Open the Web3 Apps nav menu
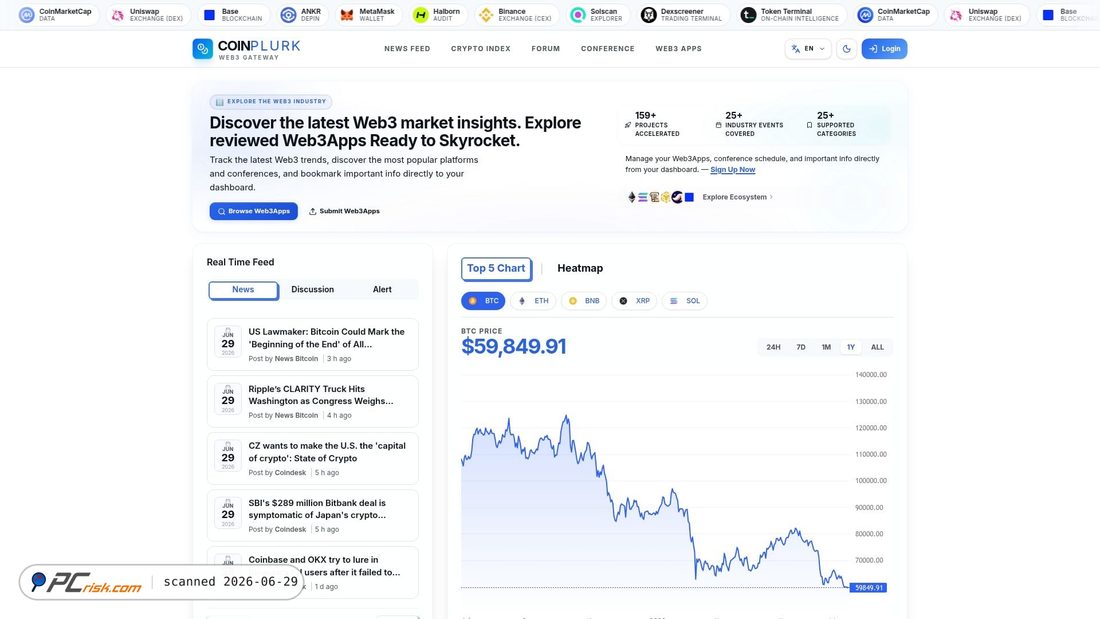Screen dimensions: 1100x619 (678, 48)
